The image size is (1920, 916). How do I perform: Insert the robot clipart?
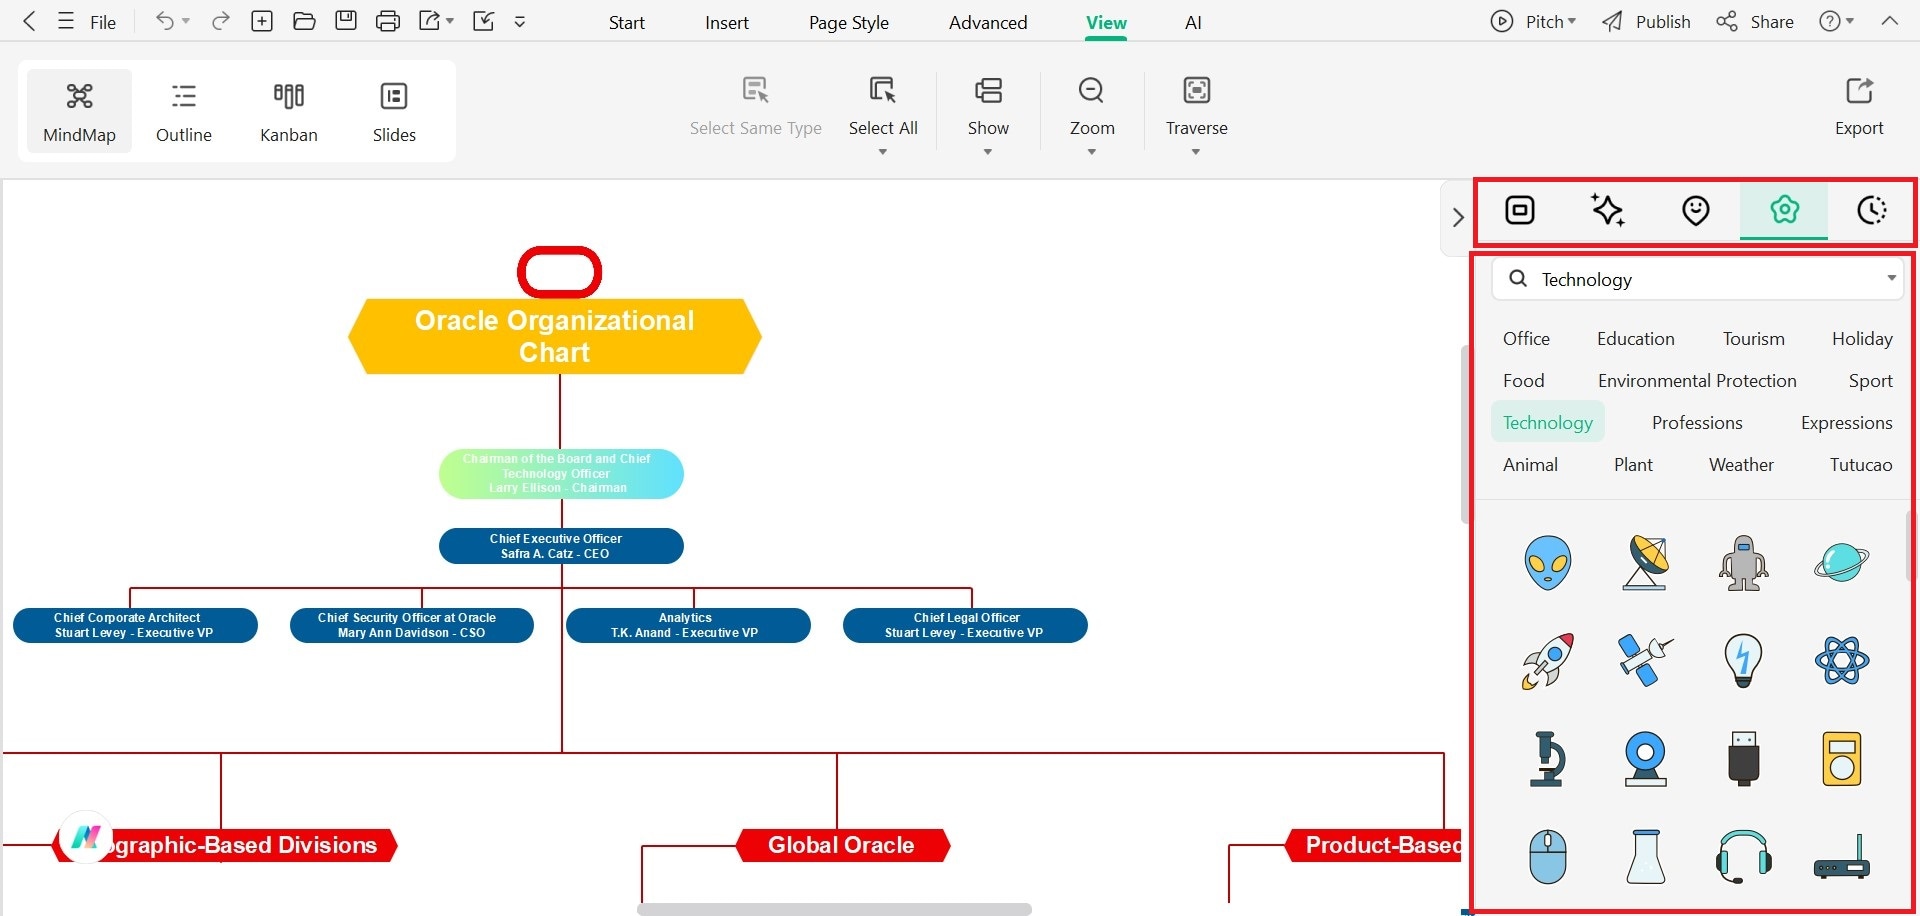(x=1743, y=562)
